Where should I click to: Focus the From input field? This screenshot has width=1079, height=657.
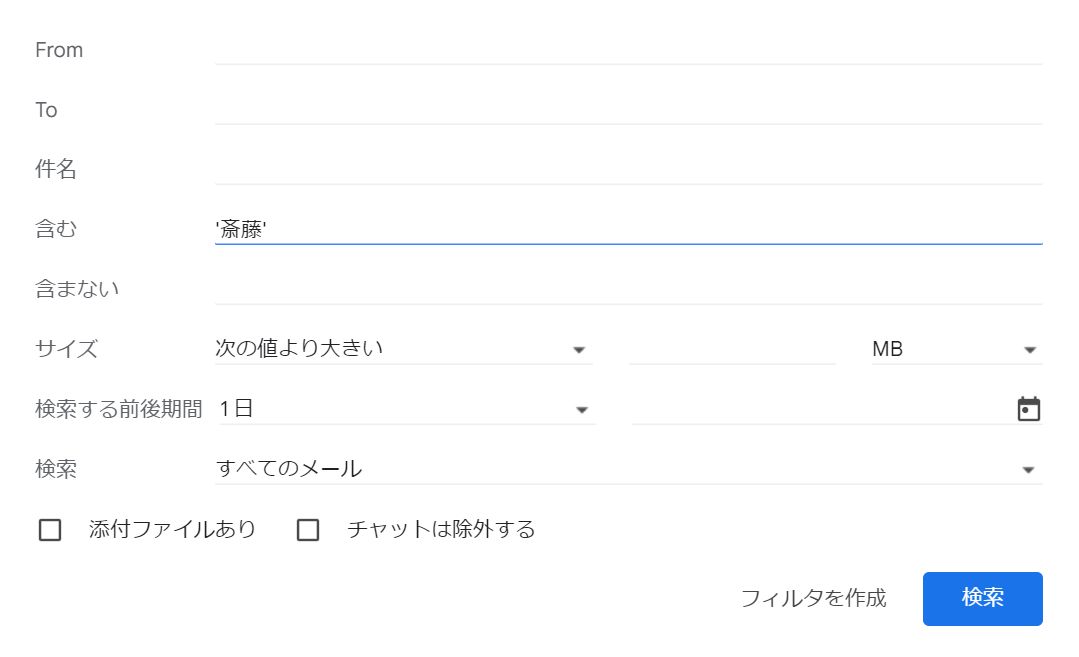628,50
